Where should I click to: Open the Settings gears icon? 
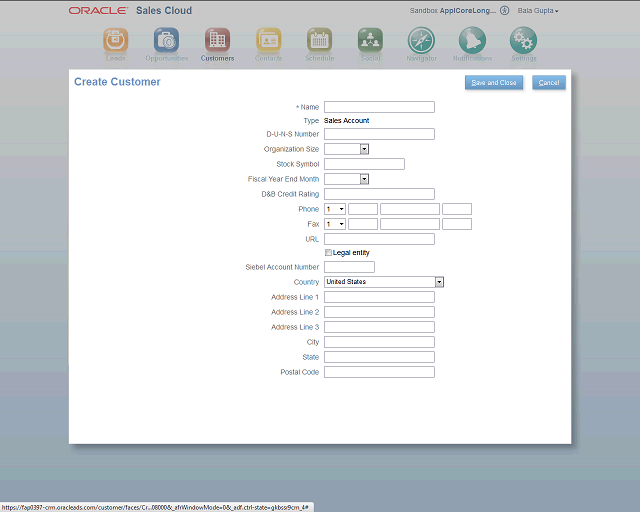tap(523, 40)
